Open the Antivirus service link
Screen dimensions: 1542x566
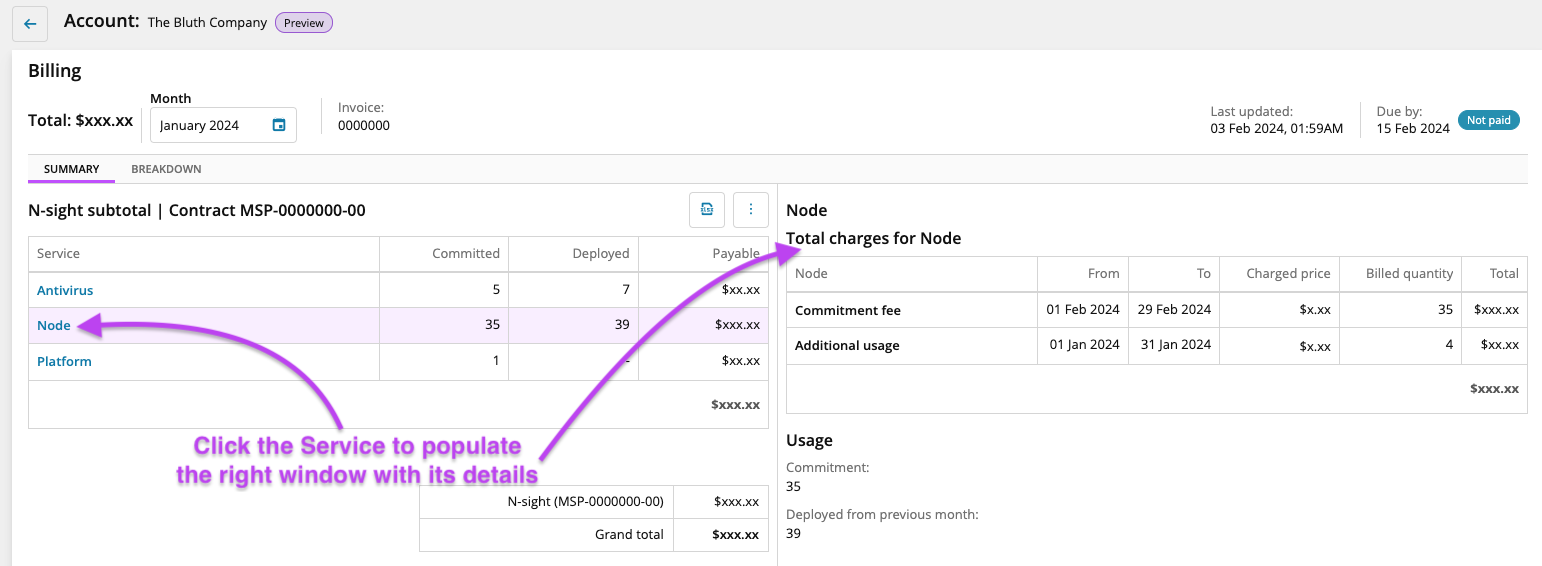65,290
